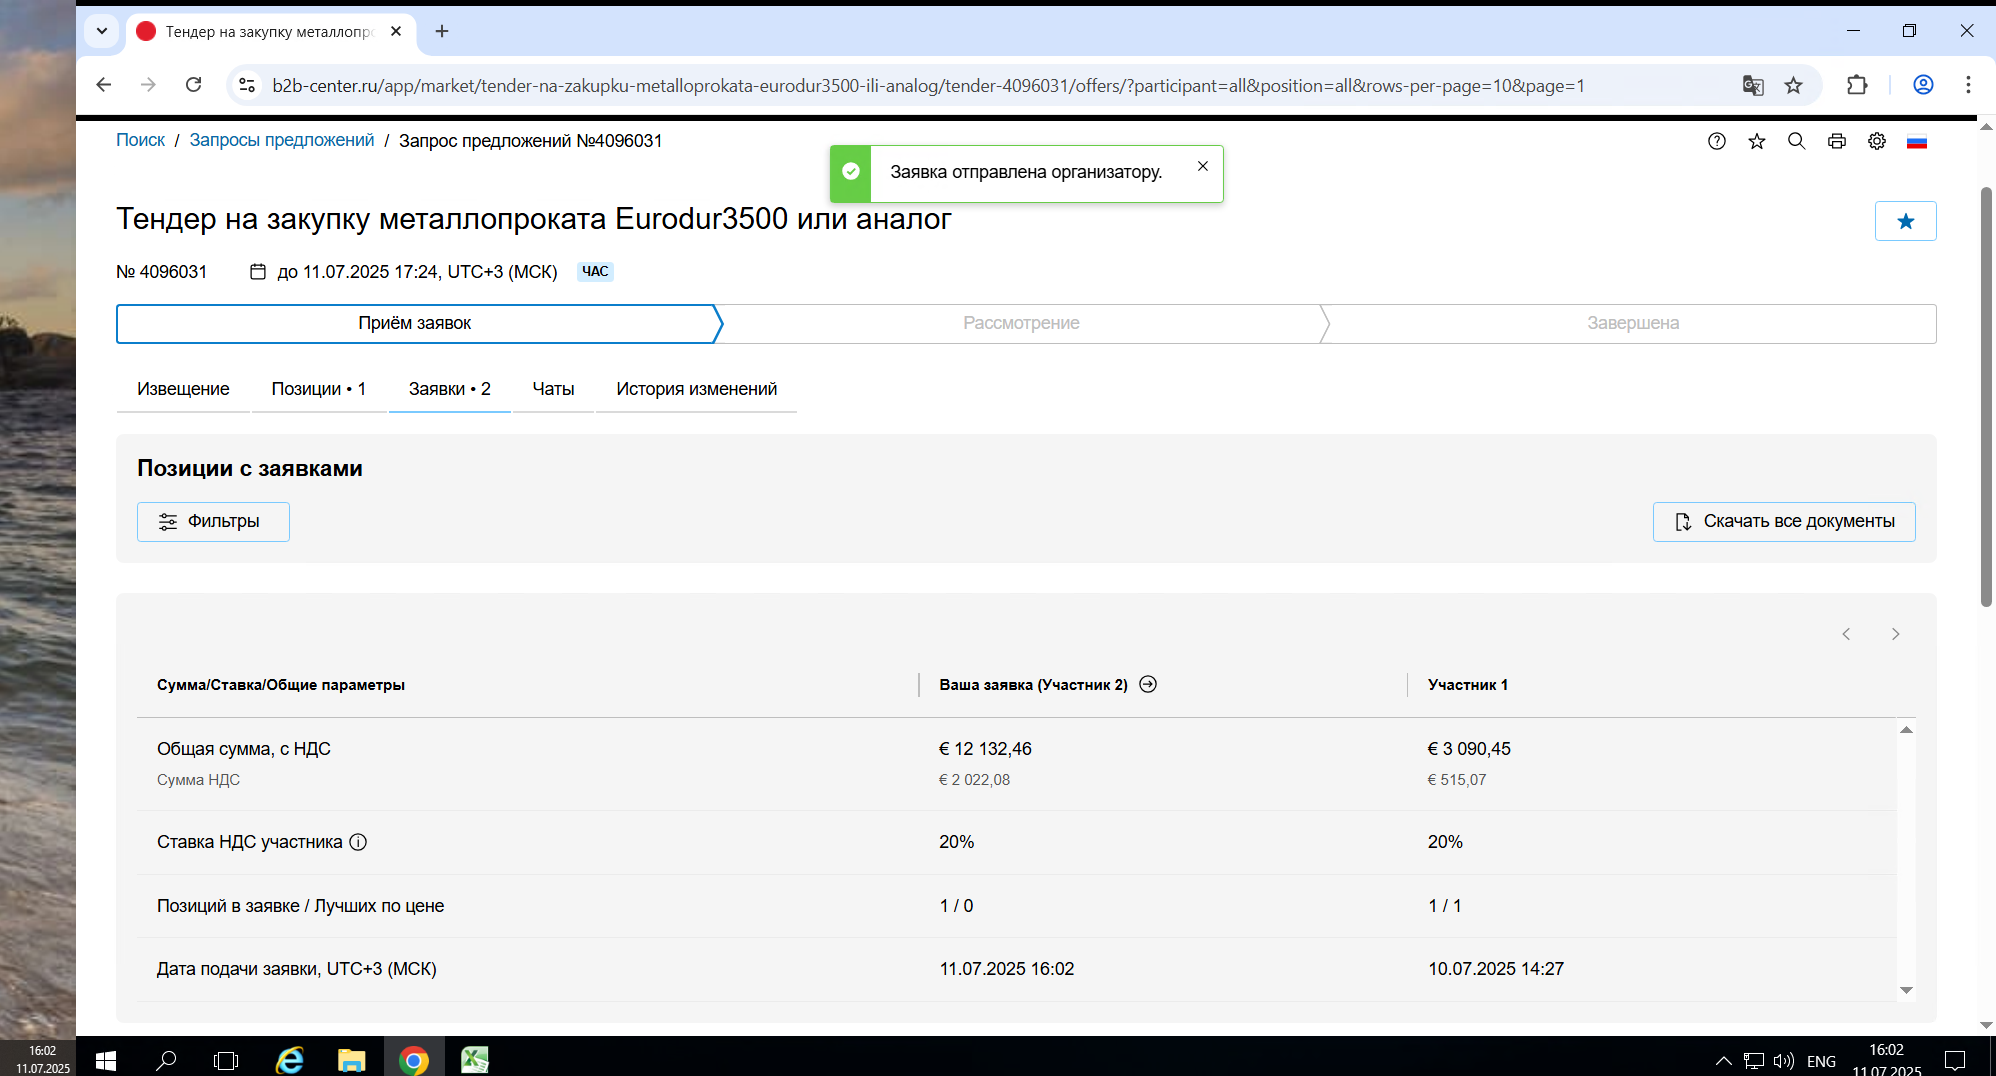Open the volume control in system tray

tap(1784, 1061)
